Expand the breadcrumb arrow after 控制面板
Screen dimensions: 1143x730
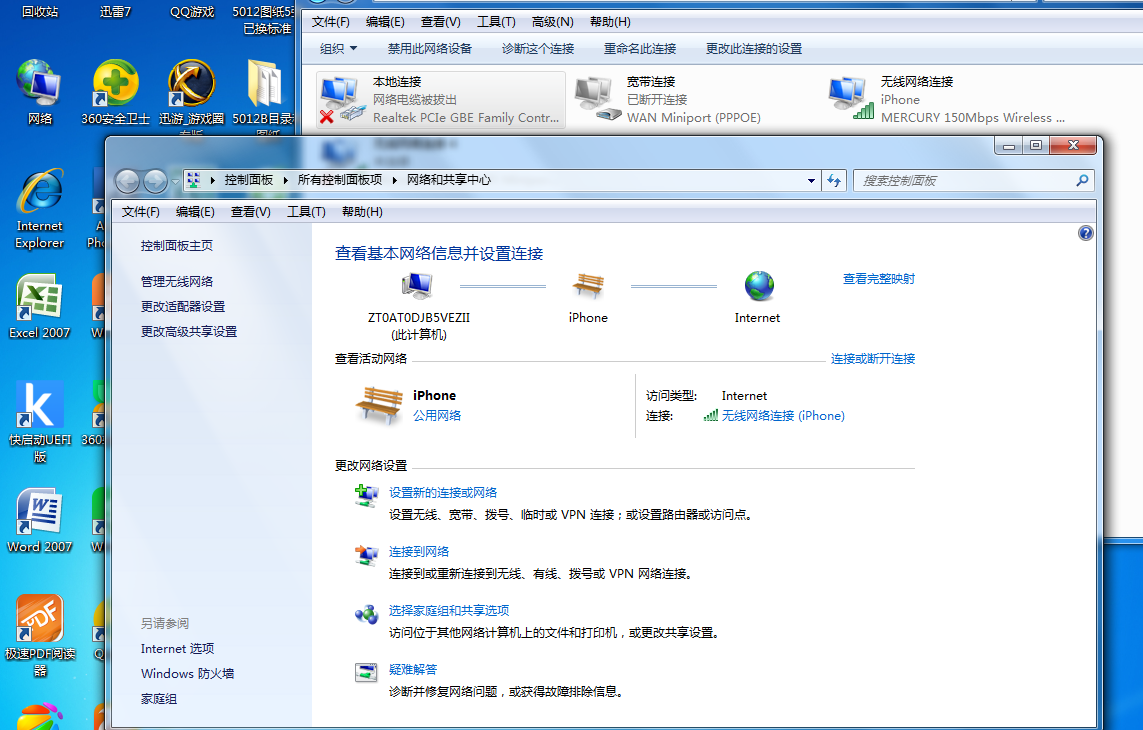(x=285, y=180)
